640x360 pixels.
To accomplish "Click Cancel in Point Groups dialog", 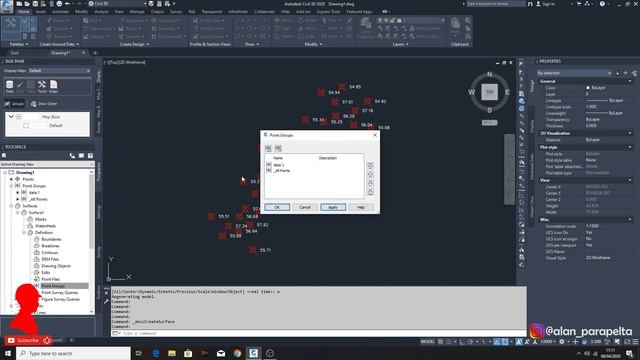I will (x=305, y=207).
